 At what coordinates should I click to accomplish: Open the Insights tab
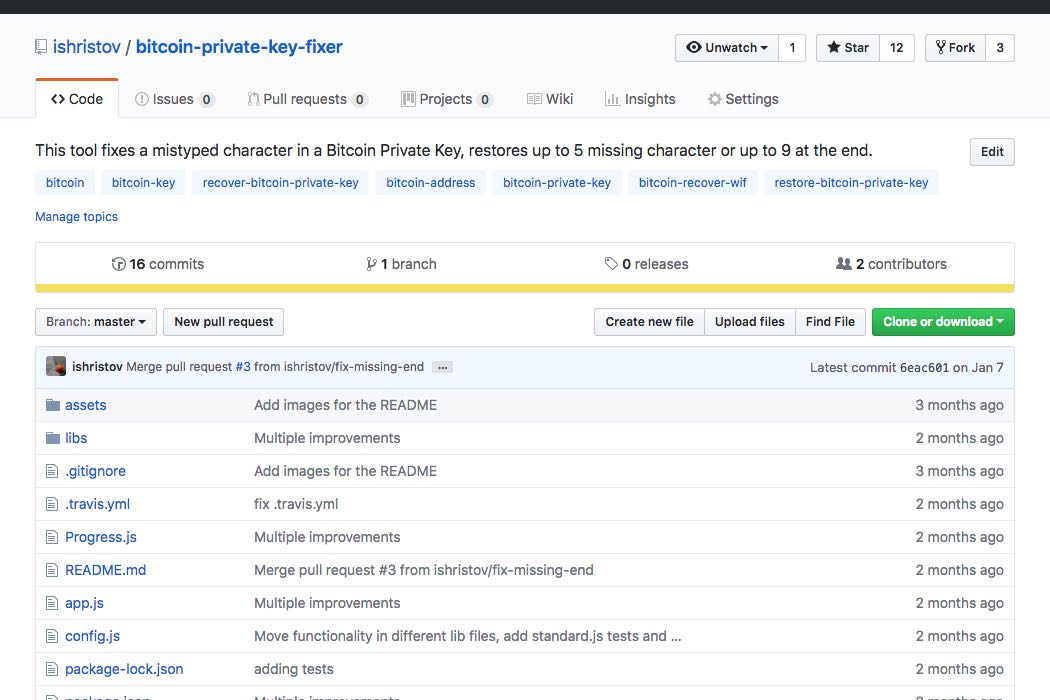[x=640, y=99]
